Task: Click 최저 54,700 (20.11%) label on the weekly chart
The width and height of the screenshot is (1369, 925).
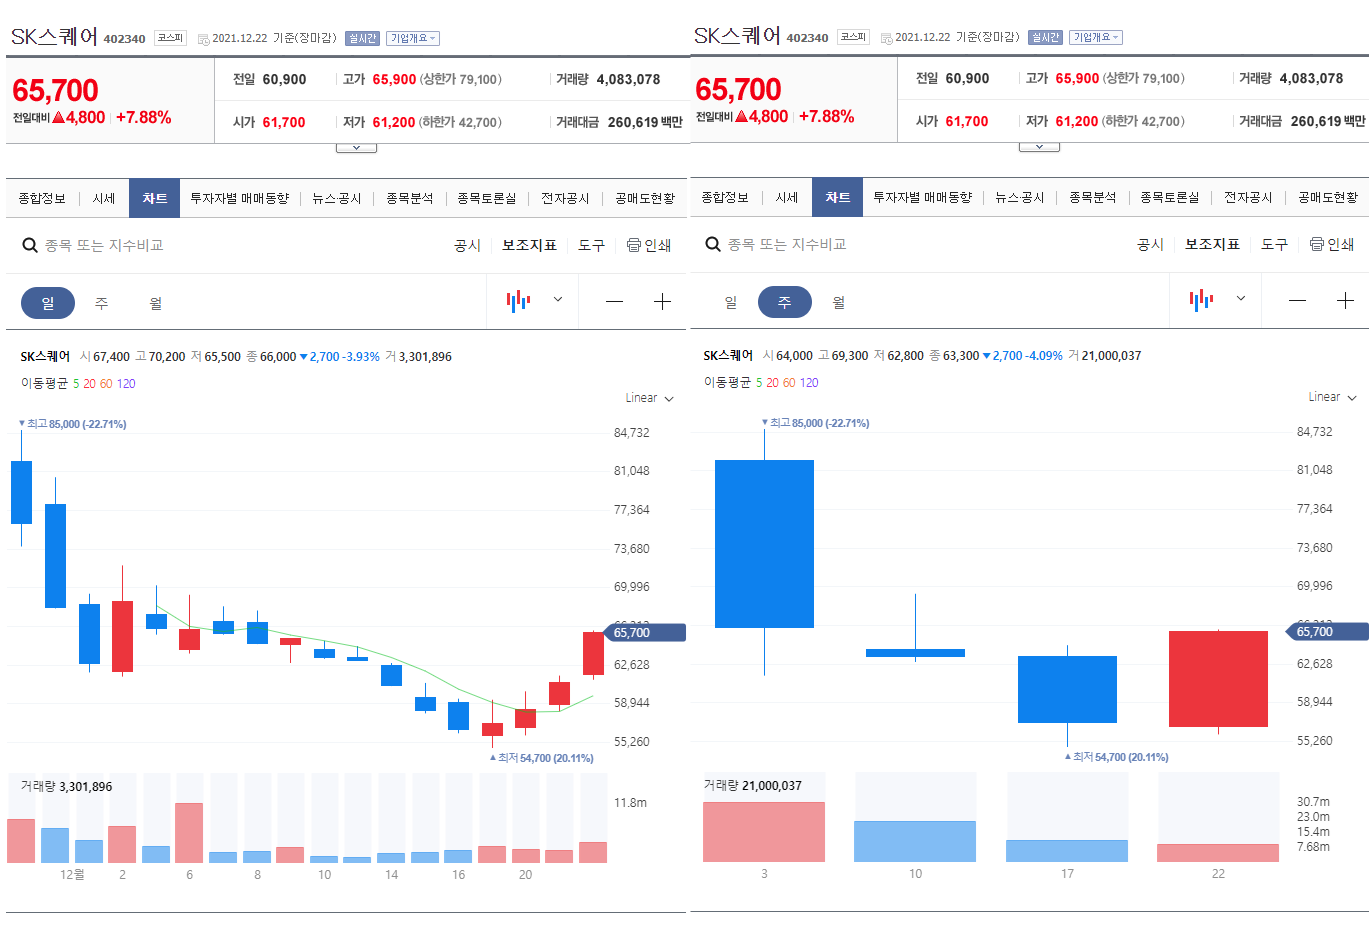Action: [x=1116, y=757]
